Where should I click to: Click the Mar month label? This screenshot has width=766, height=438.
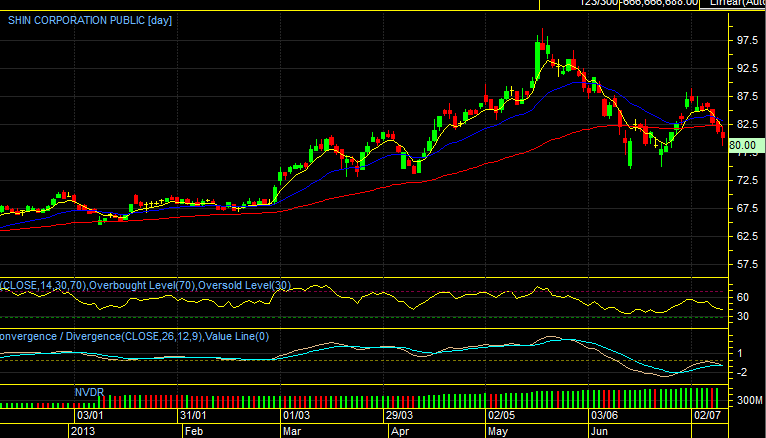pyautogui.click(x=292, y=432)
